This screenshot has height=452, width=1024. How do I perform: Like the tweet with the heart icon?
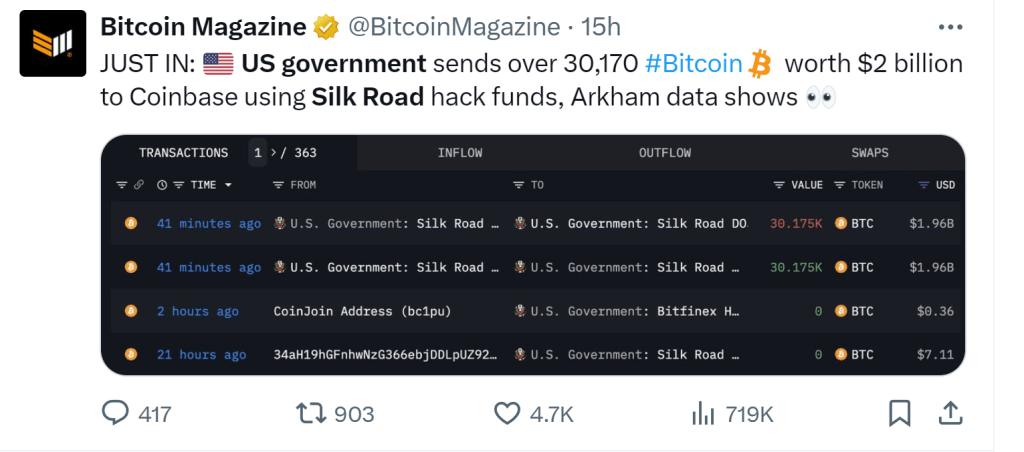pos(508,413)
